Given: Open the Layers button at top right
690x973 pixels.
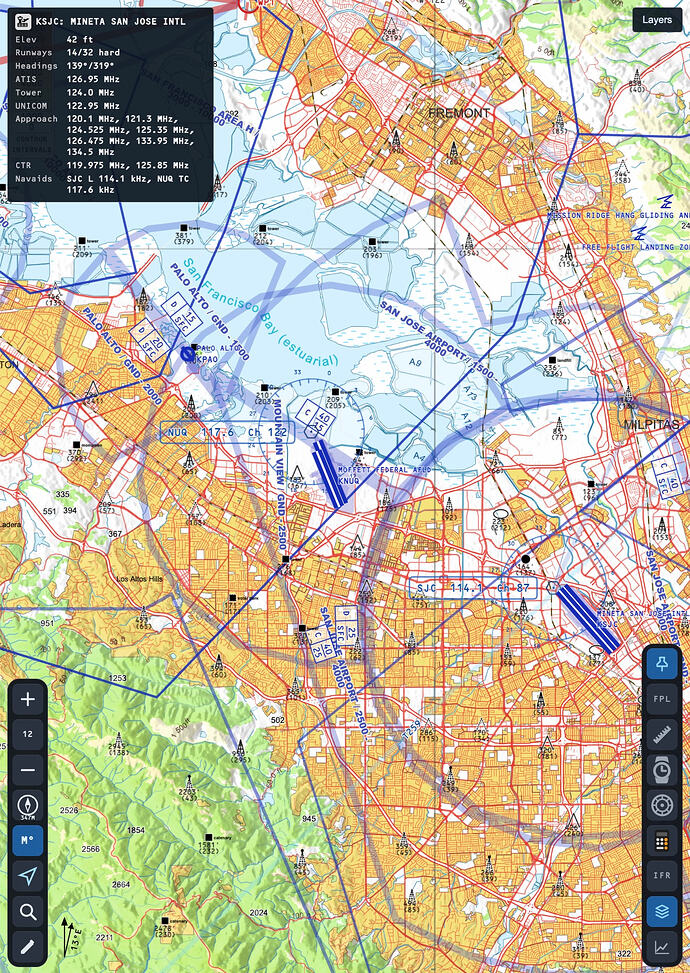Looking at the screenshot, I should click(657, 20).
